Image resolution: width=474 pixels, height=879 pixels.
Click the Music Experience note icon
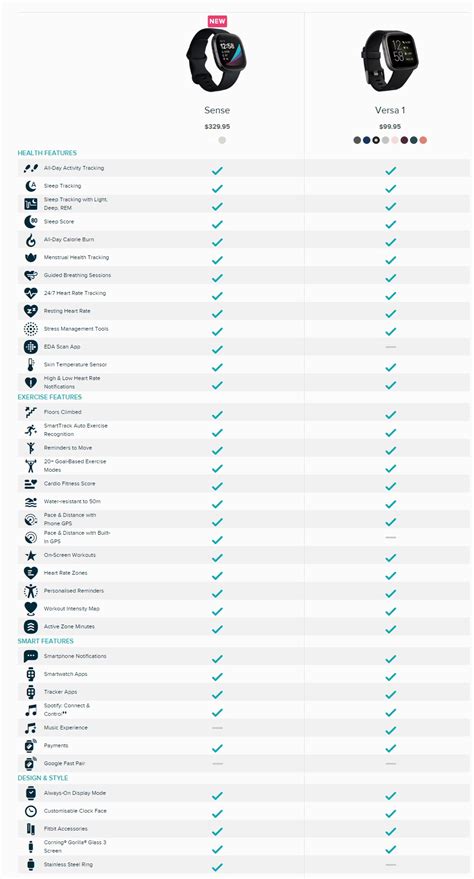click(30, 728)
